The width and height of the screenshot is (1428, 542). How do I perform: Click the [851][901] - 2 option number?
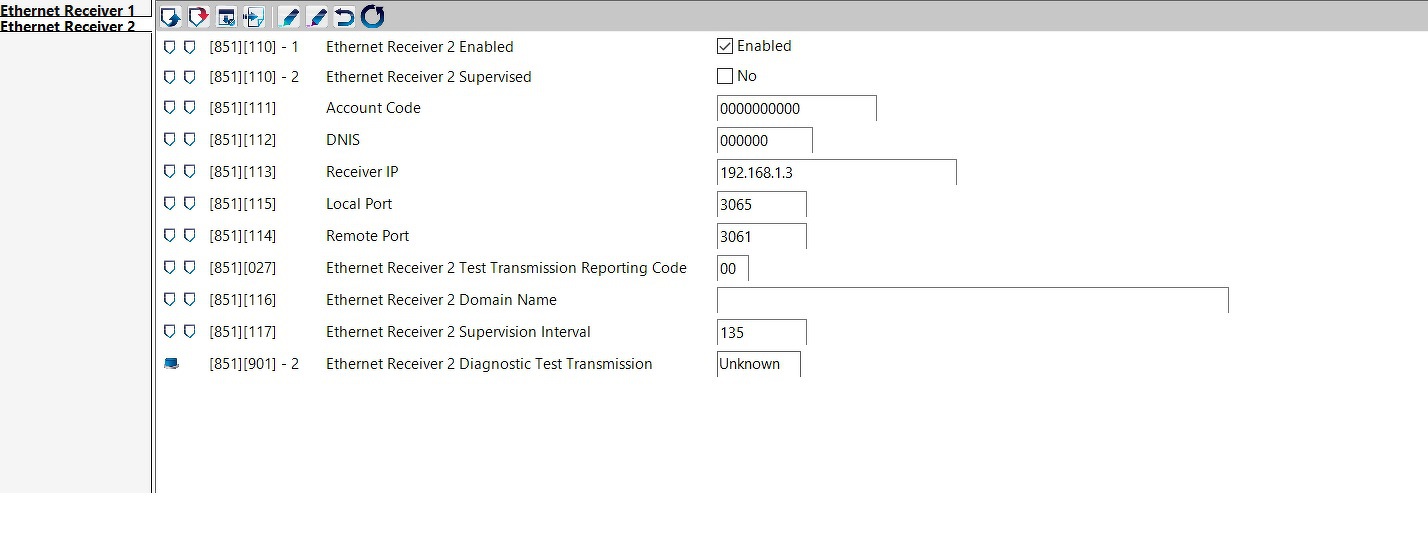(x=254, y=364)
